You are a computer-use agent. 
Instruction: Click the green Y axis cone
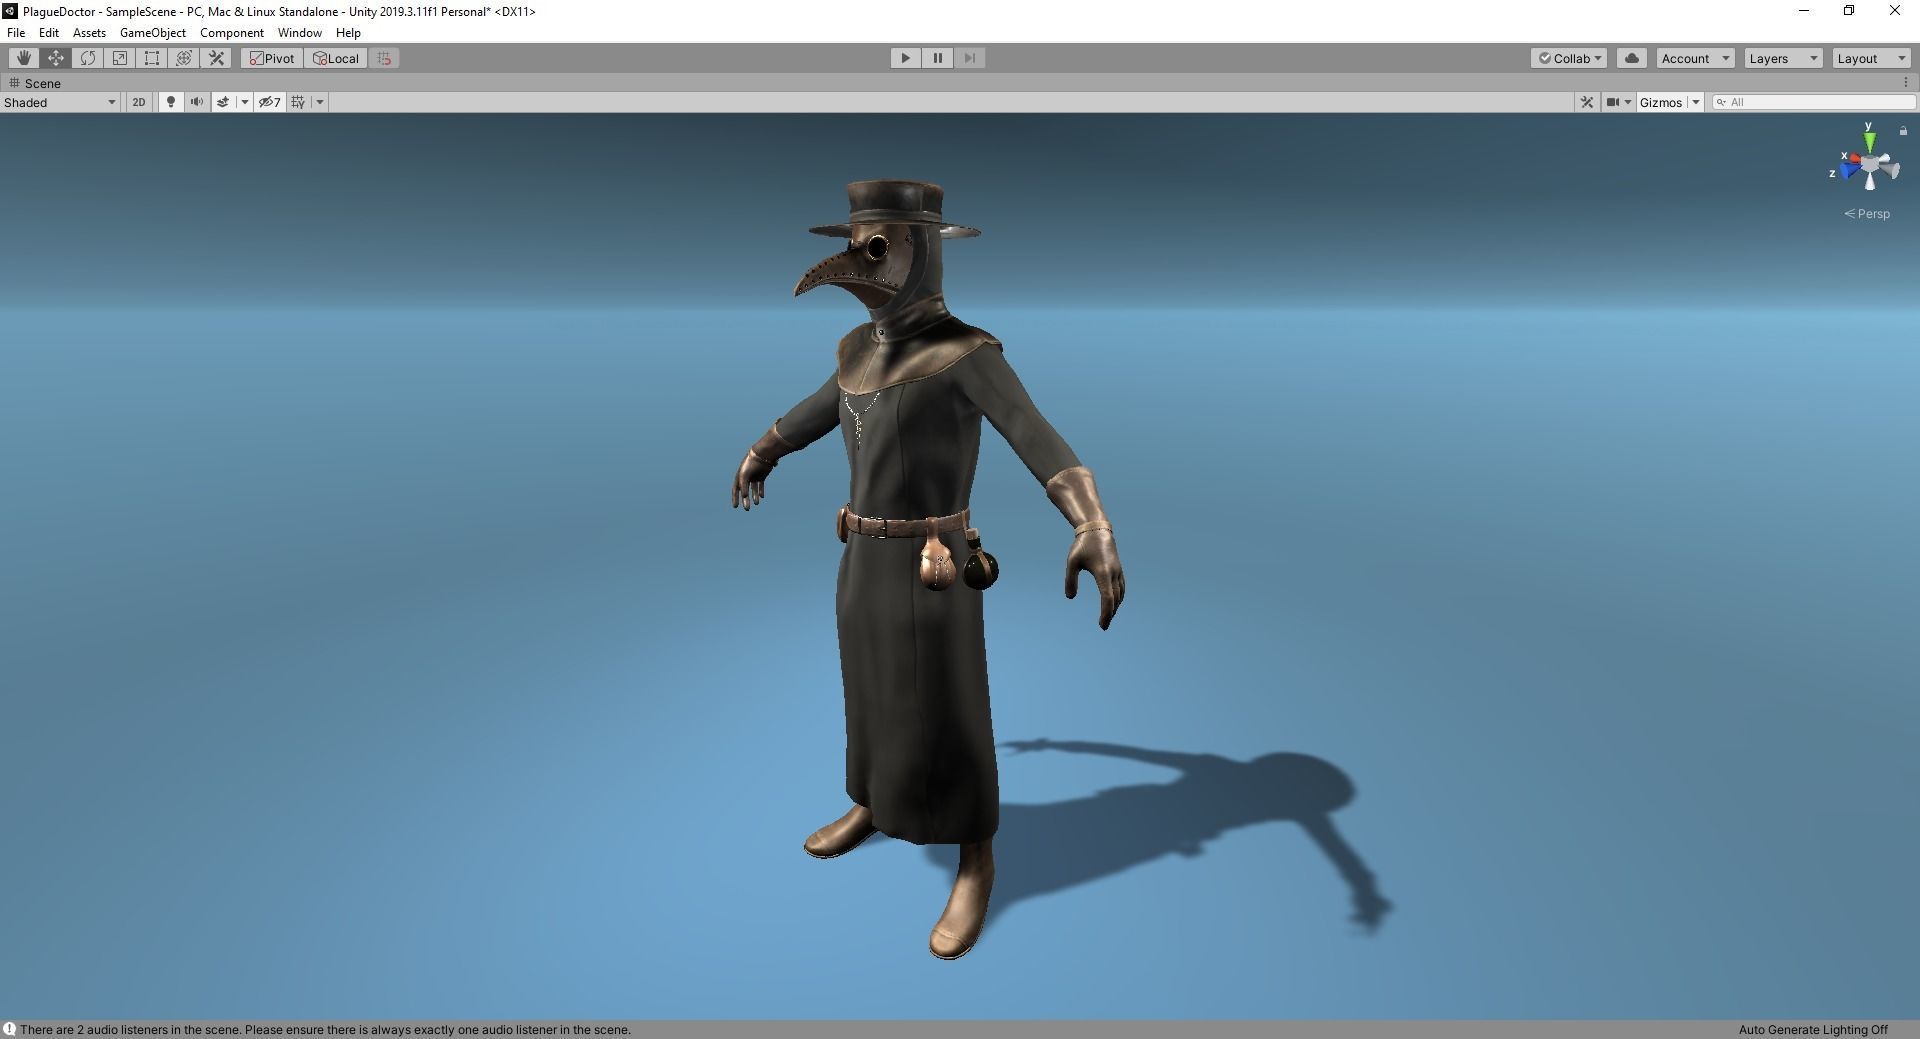coord(1869,141)
